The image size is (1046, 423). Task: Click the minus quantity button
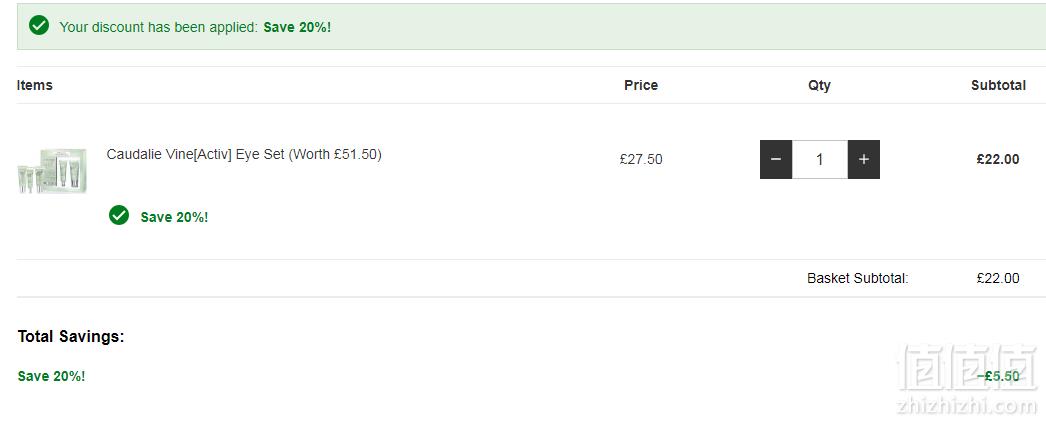776,159
